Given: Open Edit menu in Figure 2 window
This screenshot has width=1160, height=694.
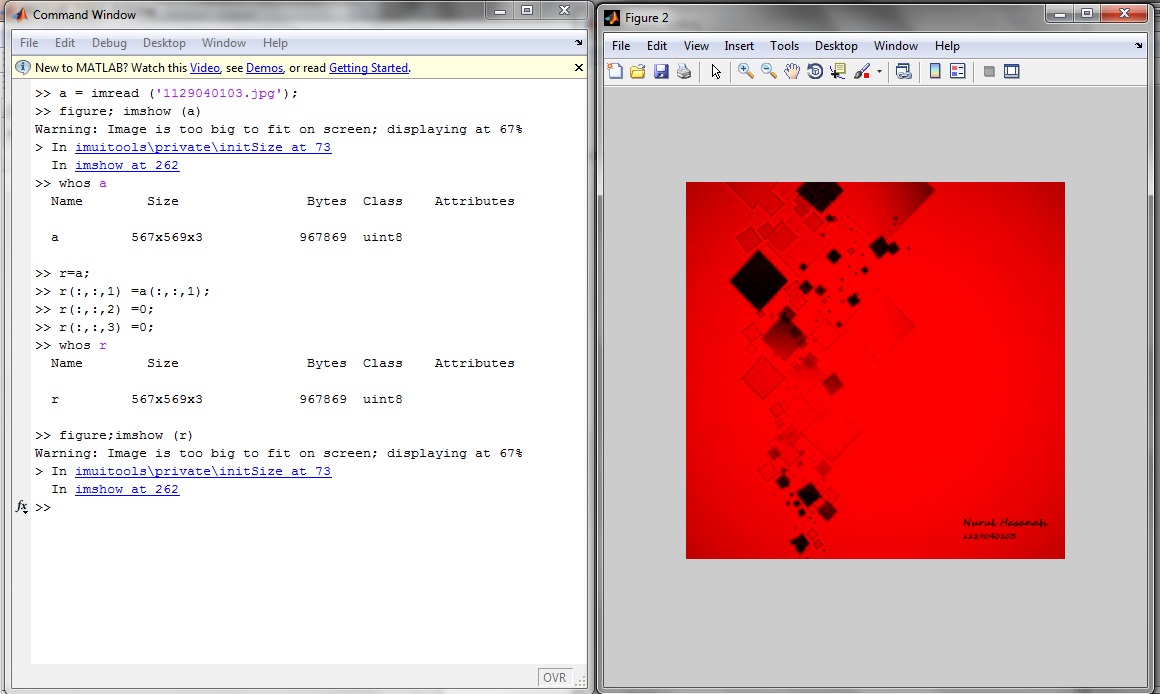Looking at the screenshot, I should [x=656, y=46].
